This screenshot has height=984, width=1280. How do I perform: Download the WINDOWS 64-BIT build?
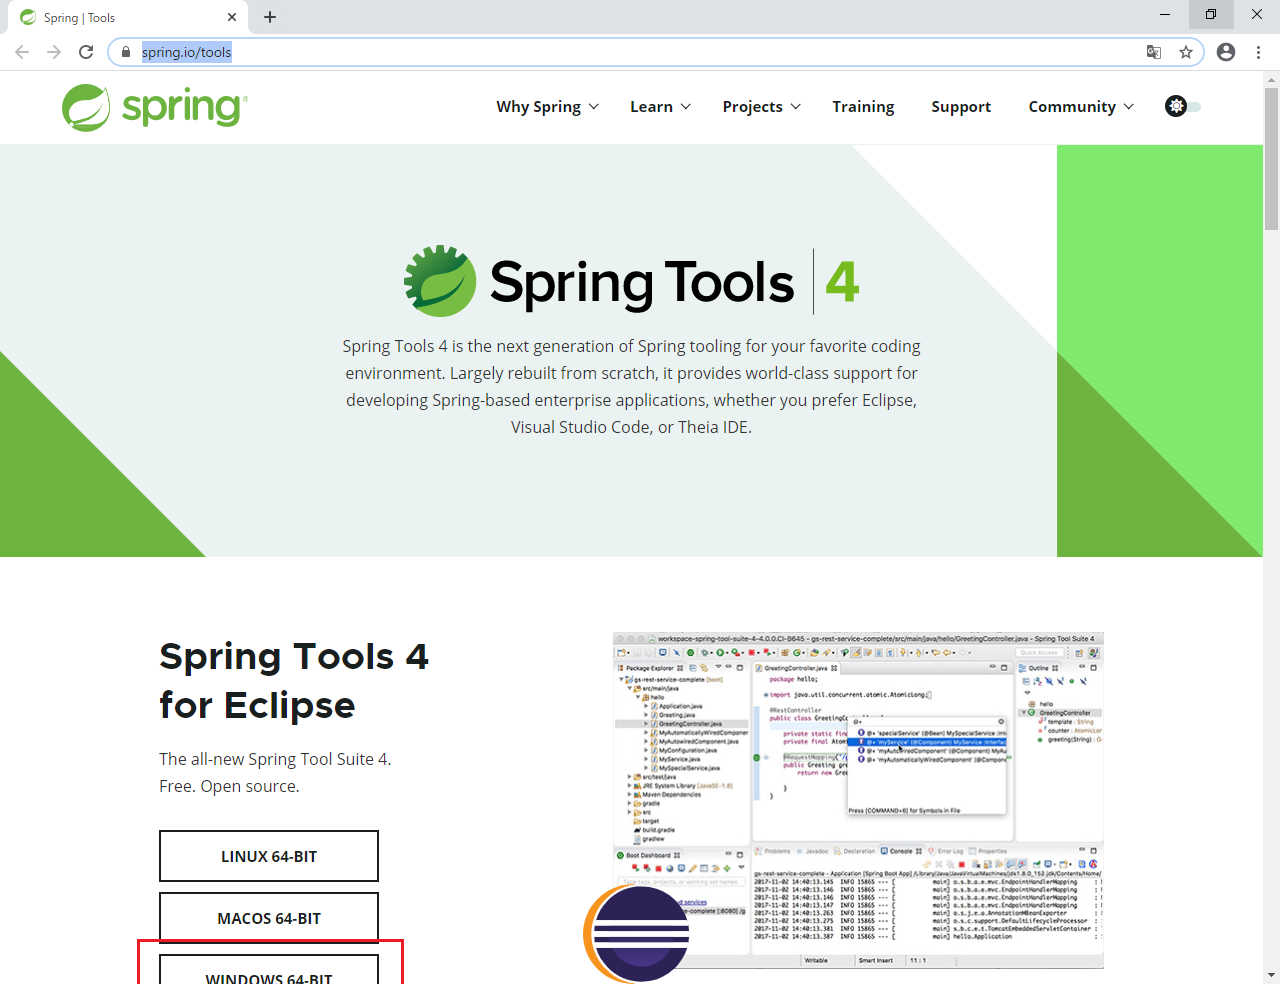(x=269, y=969)
